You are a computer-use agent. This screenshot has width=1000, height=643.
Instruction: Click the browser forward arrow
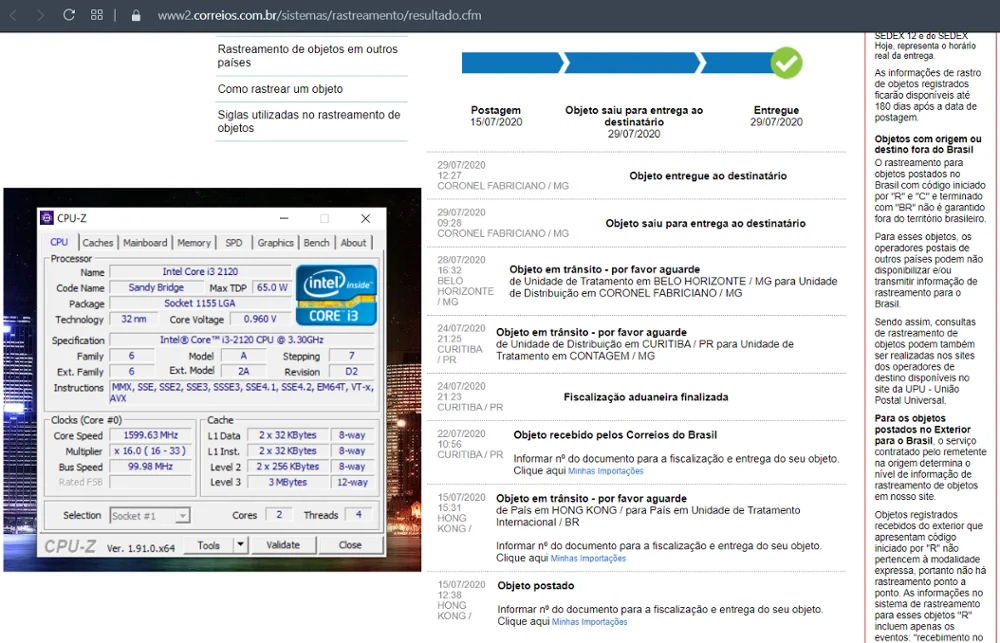coord(40,15)
